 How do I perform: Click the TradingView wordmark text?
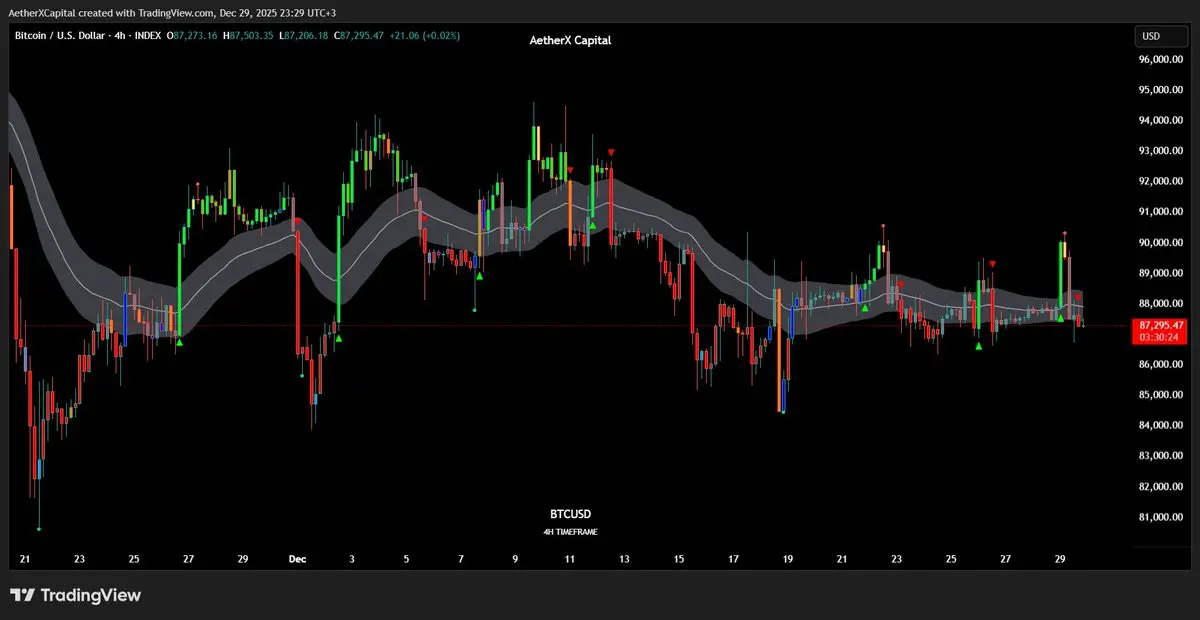click(x=91, y=596)
